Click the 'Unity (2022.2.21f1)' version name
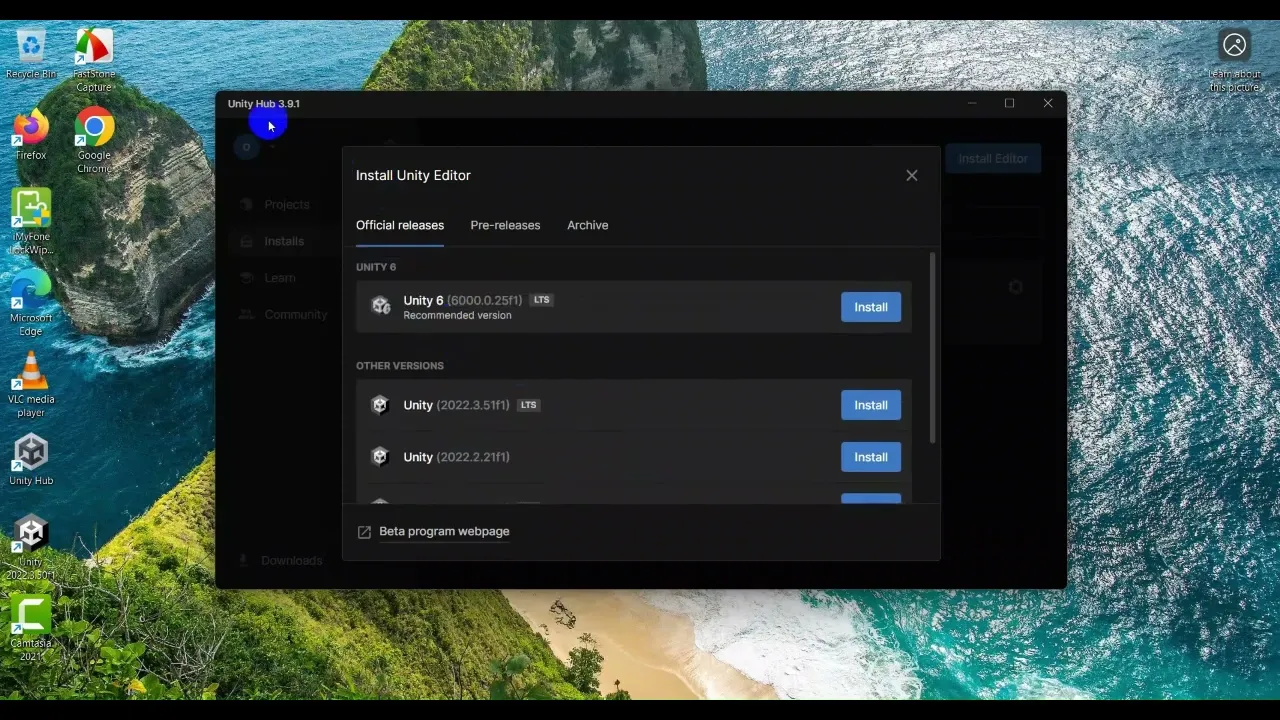 click(457, 457)
